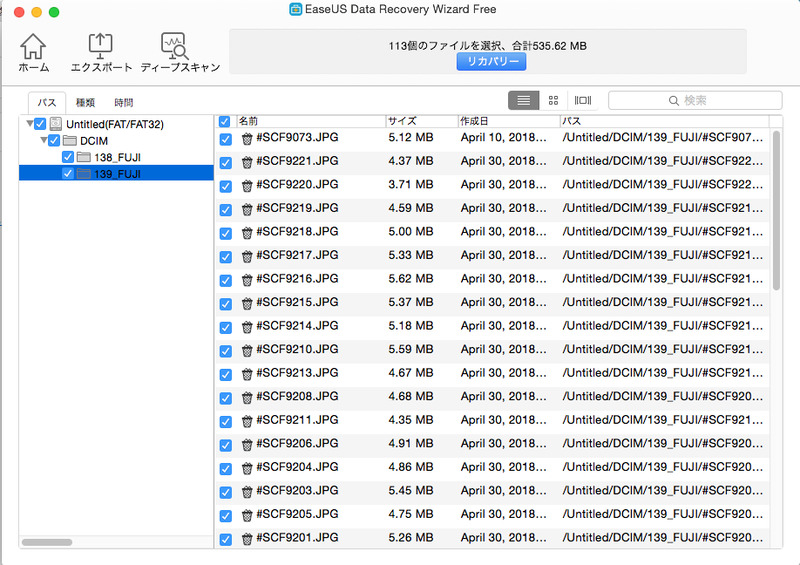Sort by 作成日 column header
Viewport: 800px width, 565px height.
point(509,121)
